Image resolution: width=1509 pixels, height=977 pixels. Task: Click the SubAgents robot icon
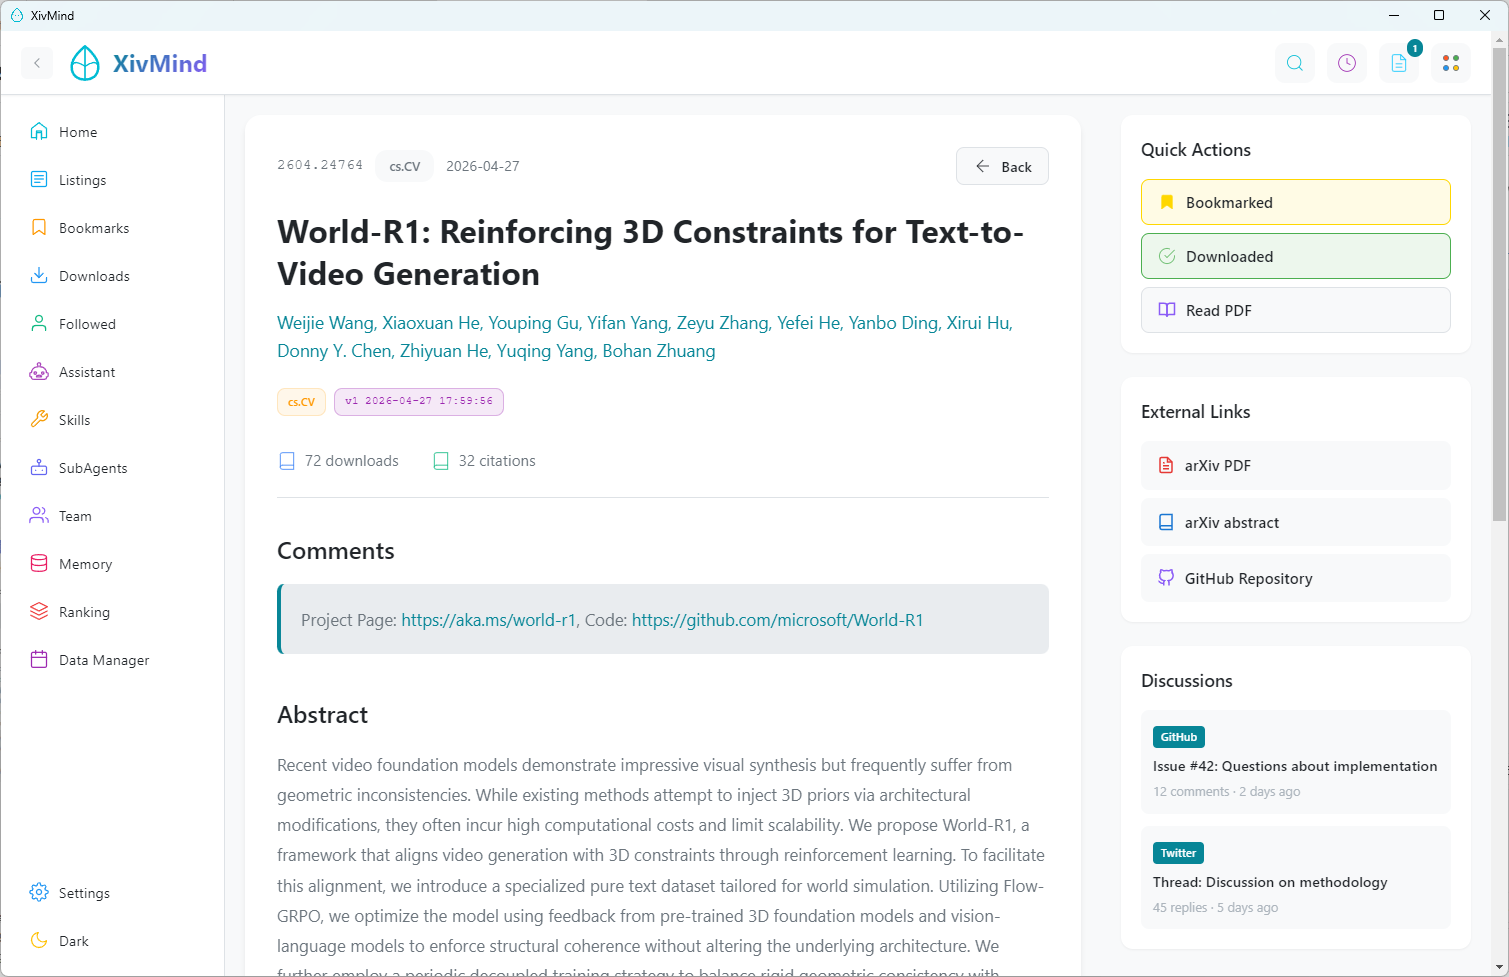click(x=39, y=468)
